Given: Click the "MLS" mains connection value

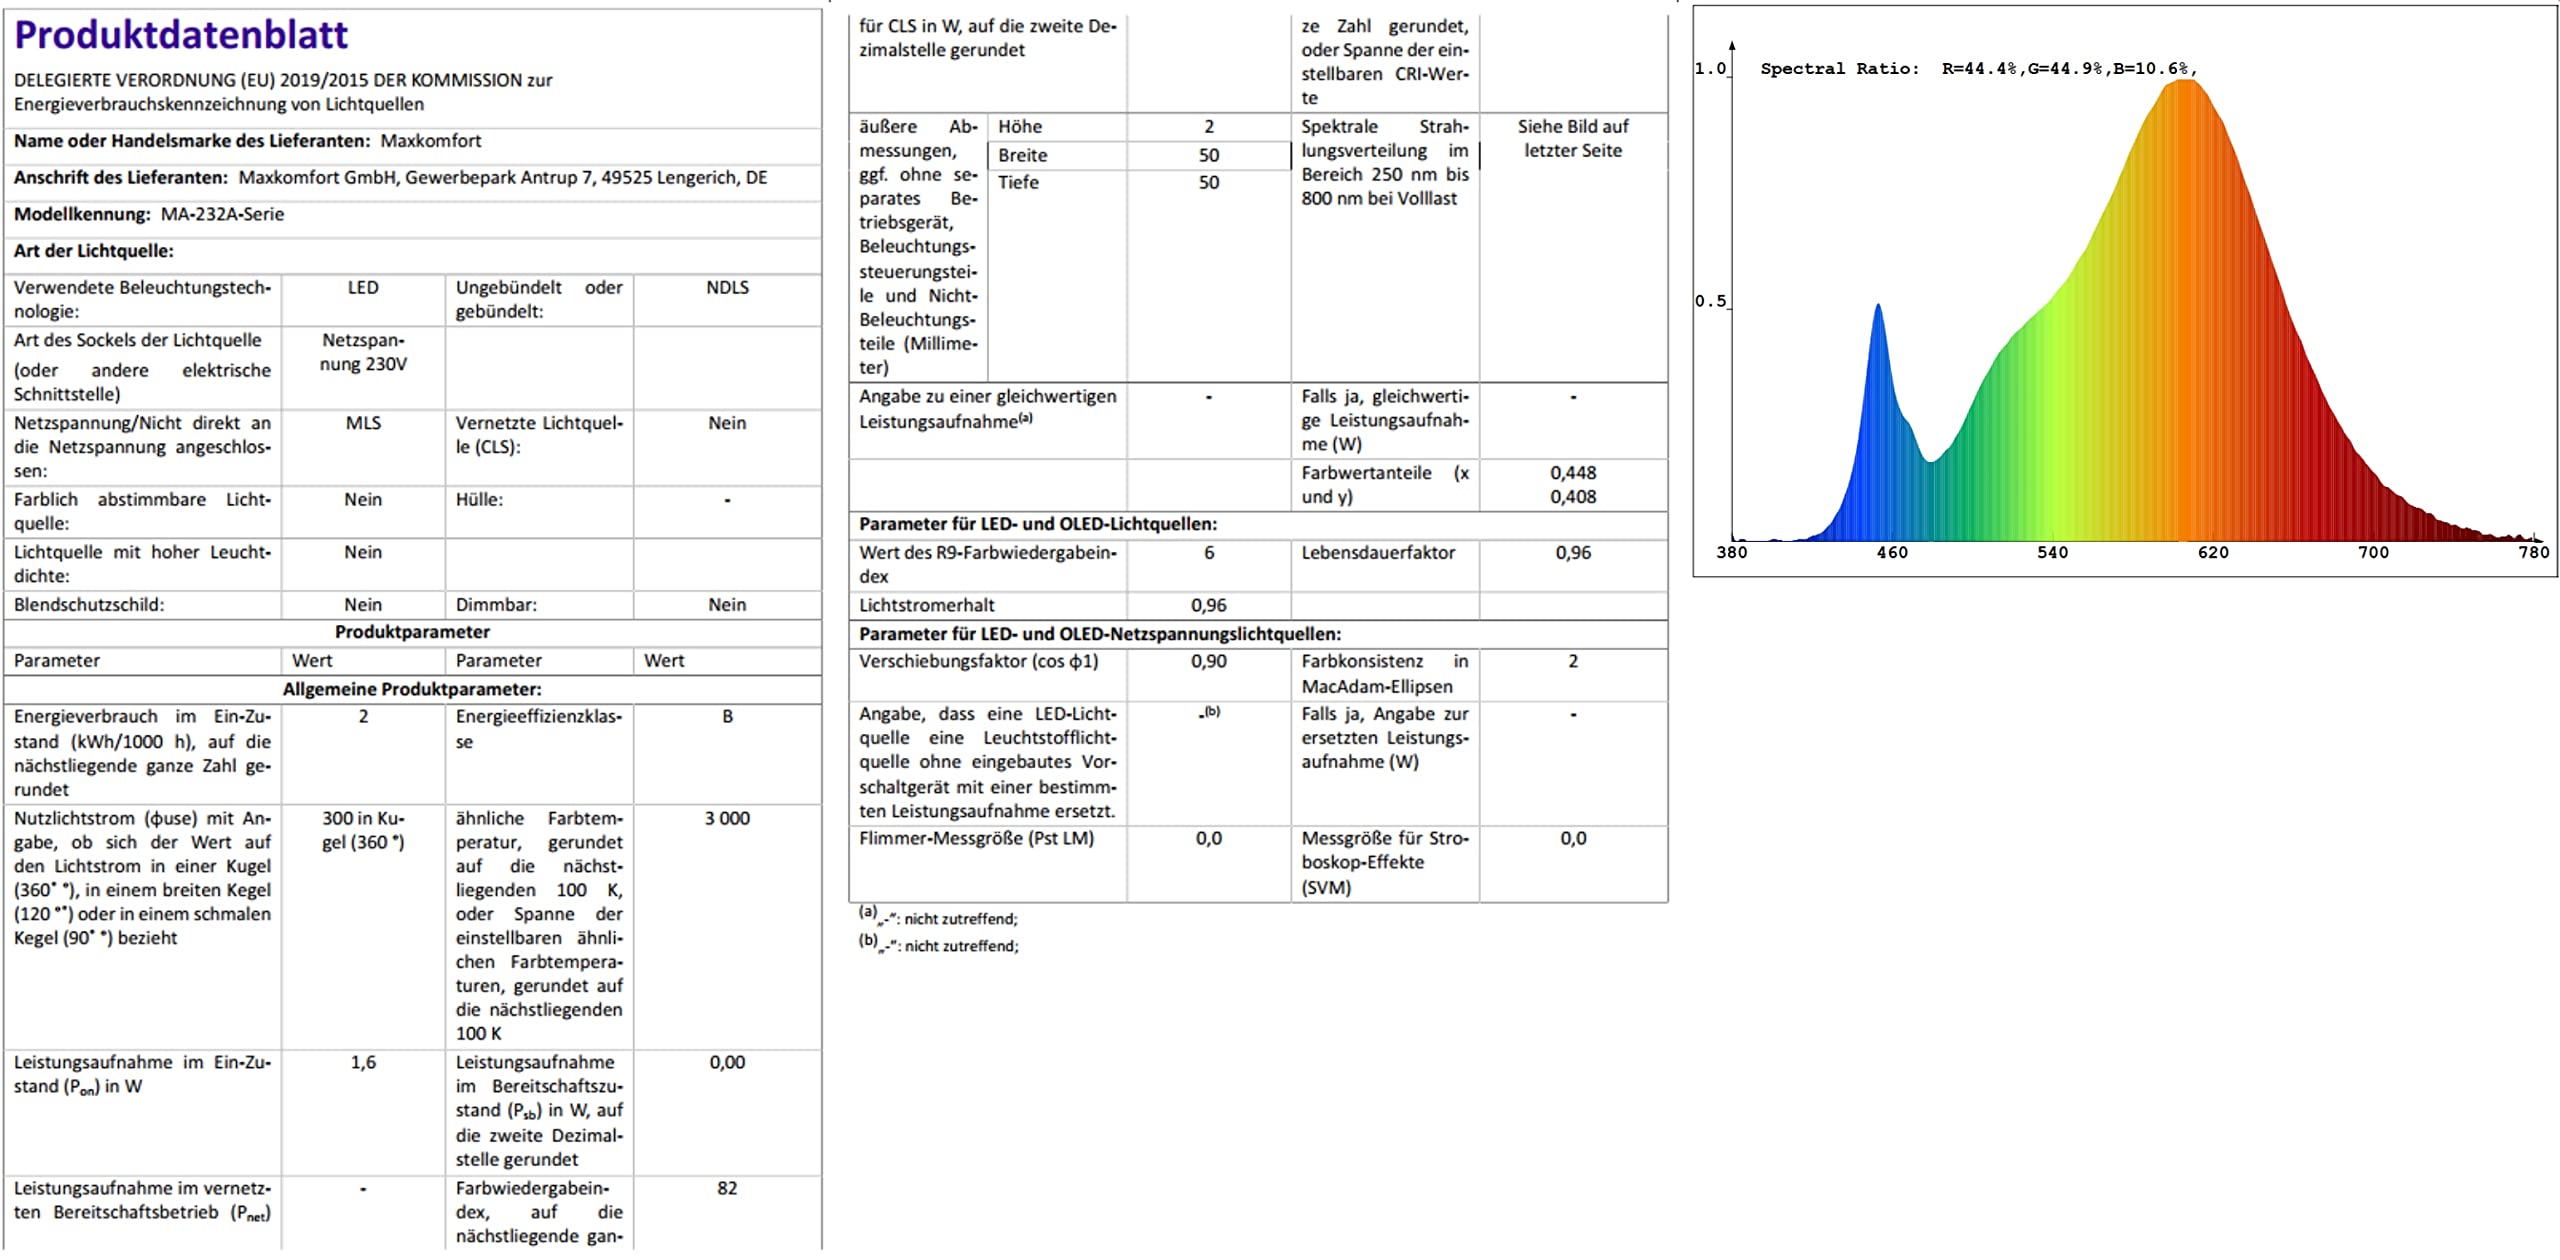Looking at the screenshot, I should coord(363,423).
